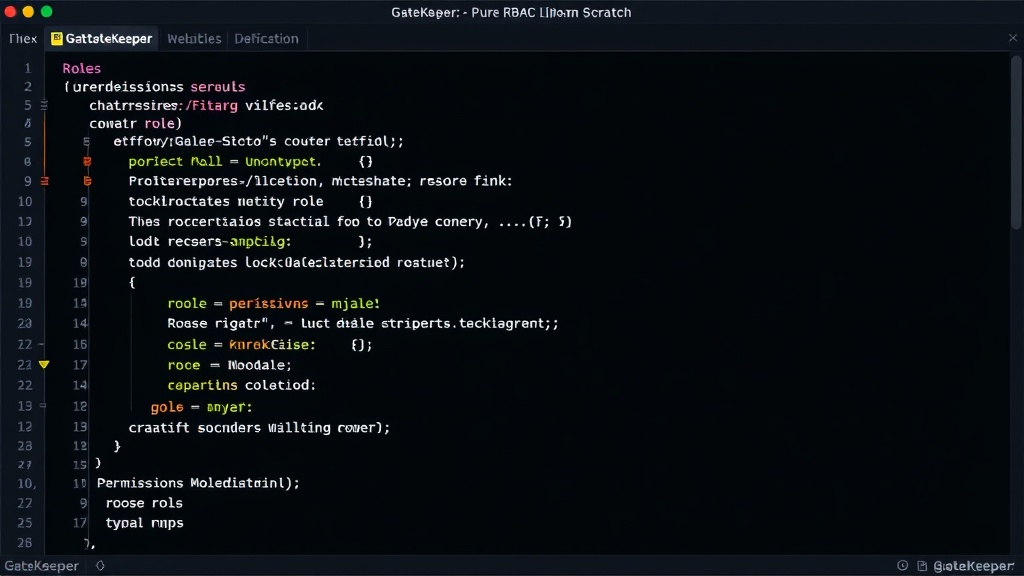Switch to the first tab labeled 'Пех'

click(23, 39)
